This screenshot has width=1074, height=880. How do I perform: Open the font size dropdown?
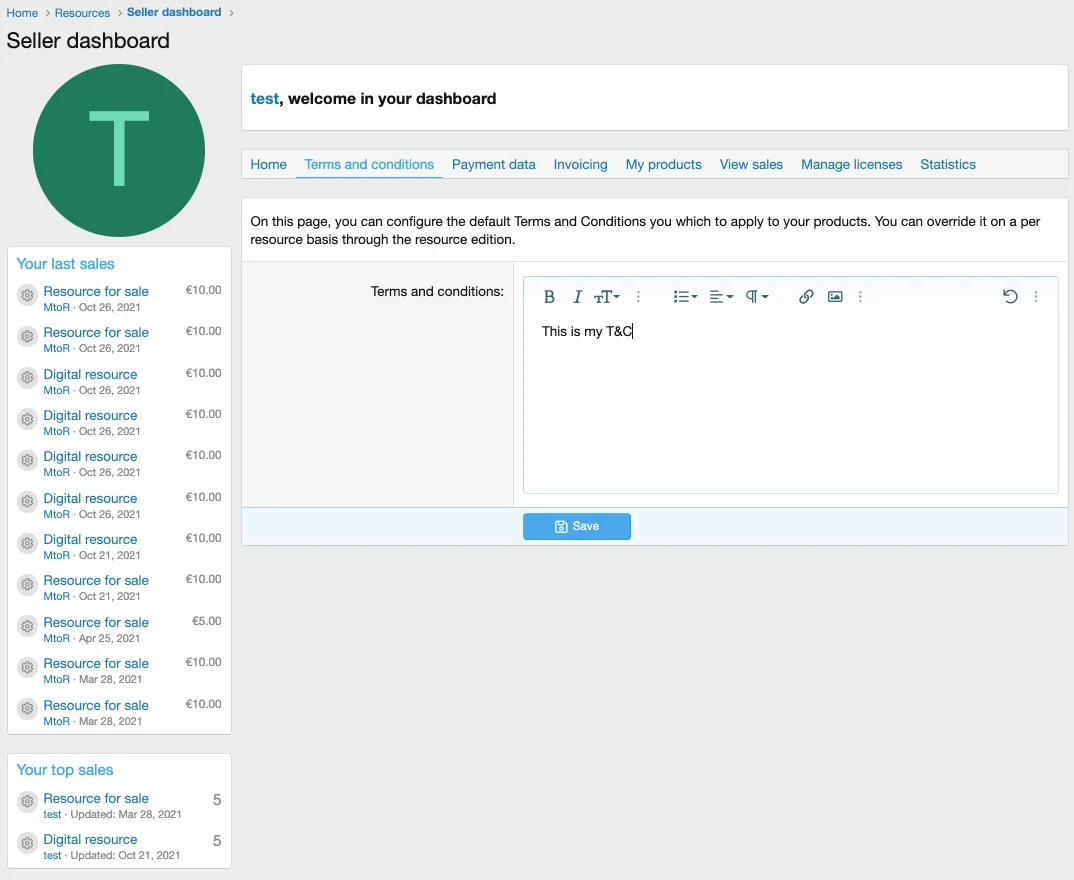click(606, 297)
